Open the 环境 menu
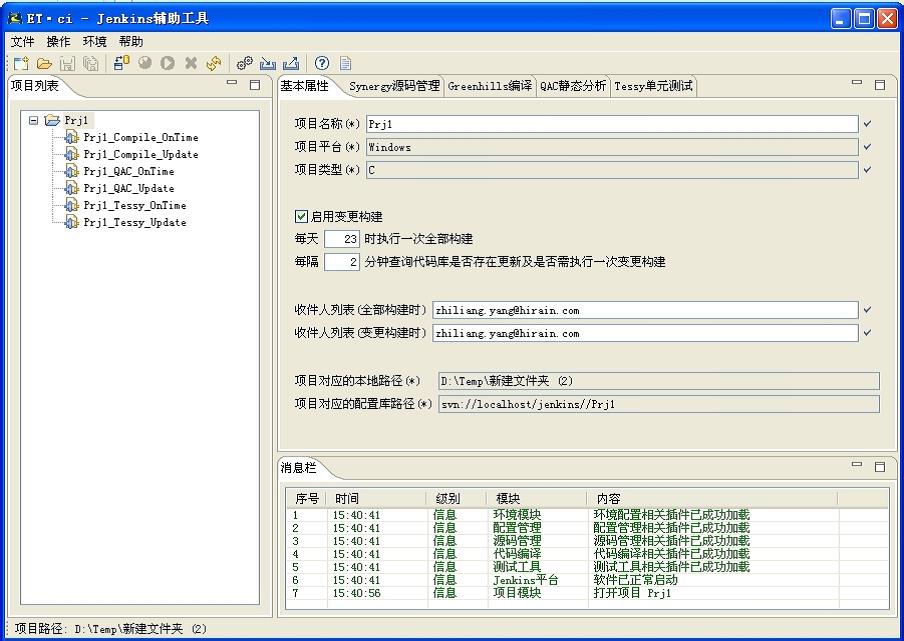This screenshot has width=904, height=641. tap(95, 42)
